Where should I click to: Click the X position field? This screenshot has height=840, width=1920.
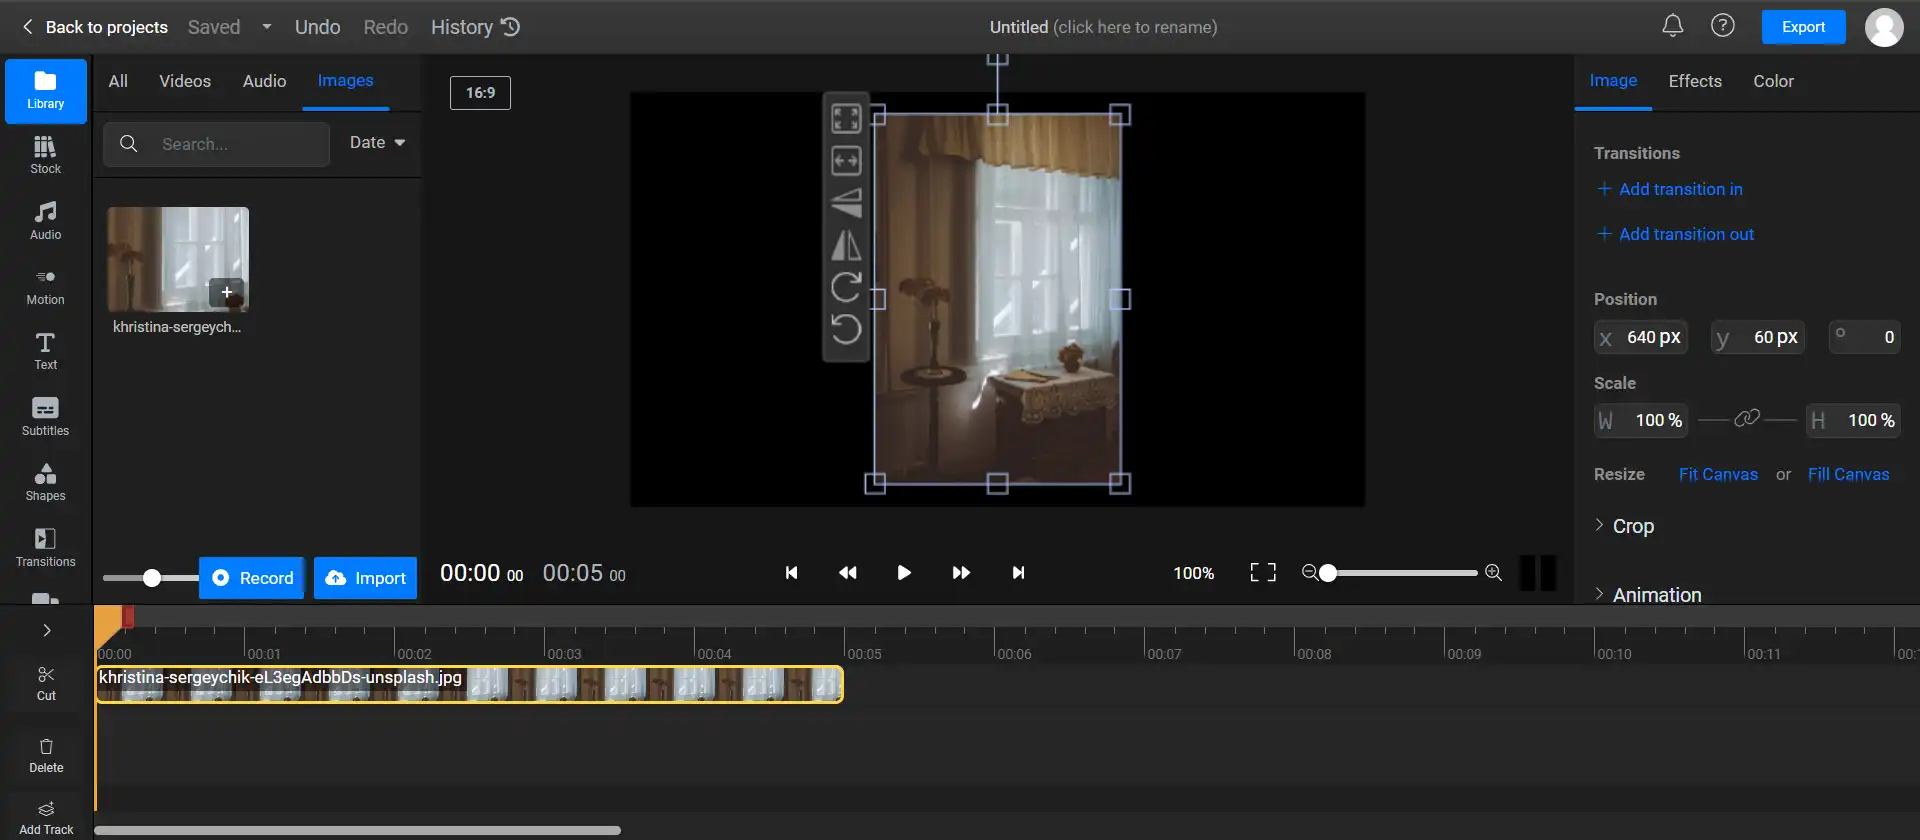[x=1640, y=338]
